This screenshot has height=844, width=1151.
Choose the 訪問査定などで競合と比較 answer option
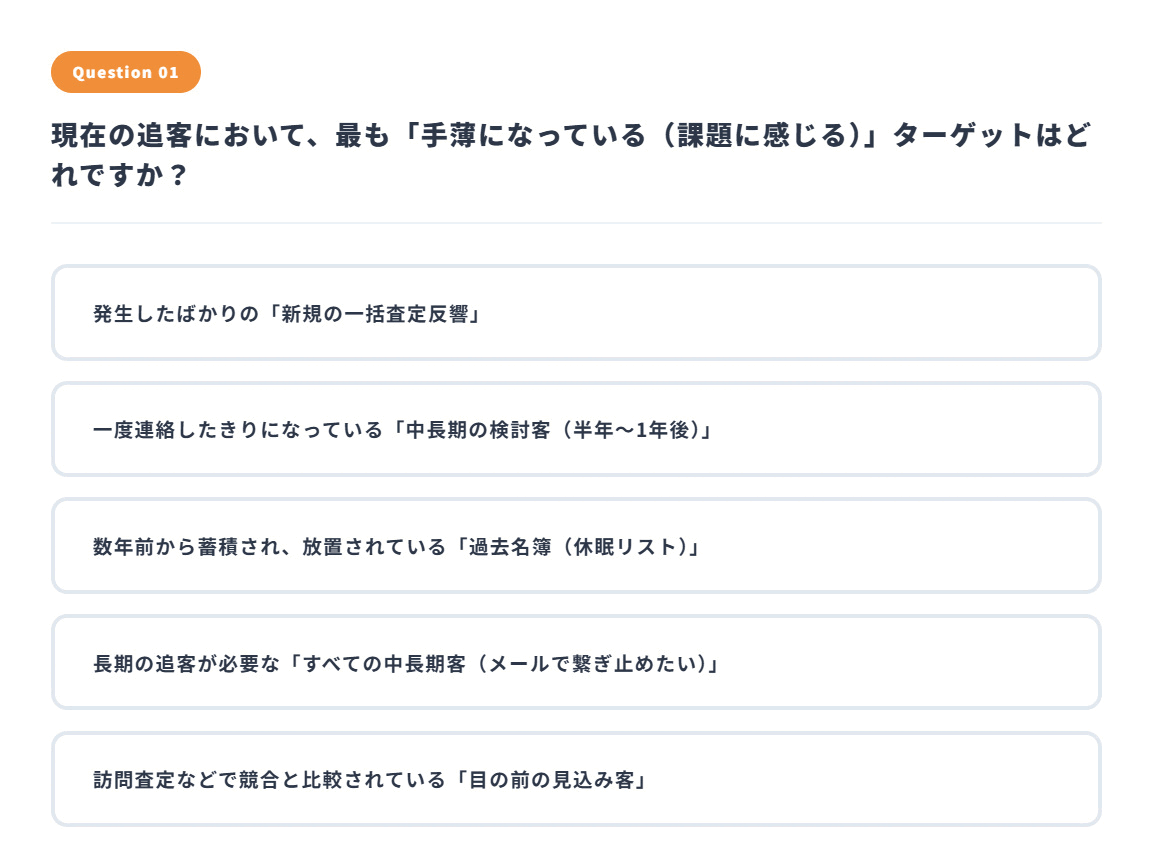click(575, 780)
